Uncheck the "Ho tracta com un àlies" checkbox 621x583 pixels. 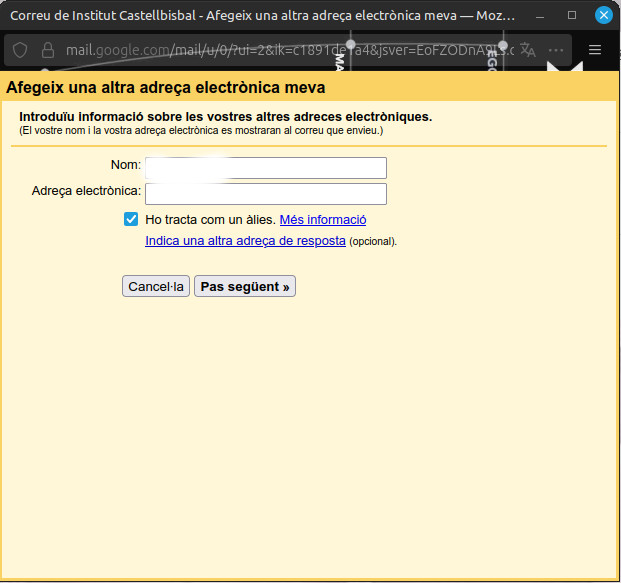131,220
